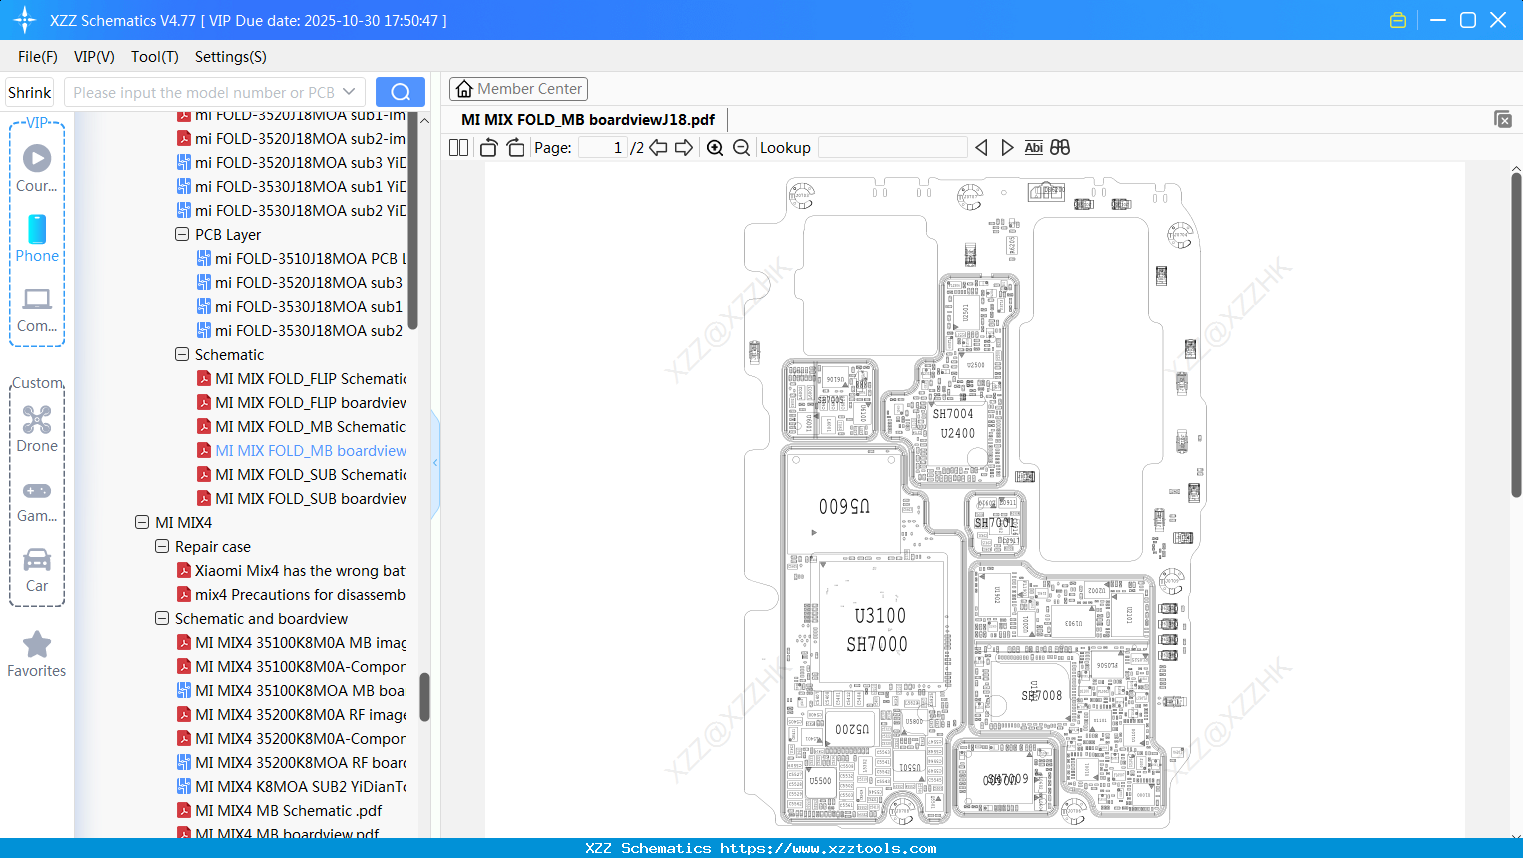The width and height of the screenshot is (1523, 858).
Task: Click the Shrink button
Action: click(x=29, y=92)
